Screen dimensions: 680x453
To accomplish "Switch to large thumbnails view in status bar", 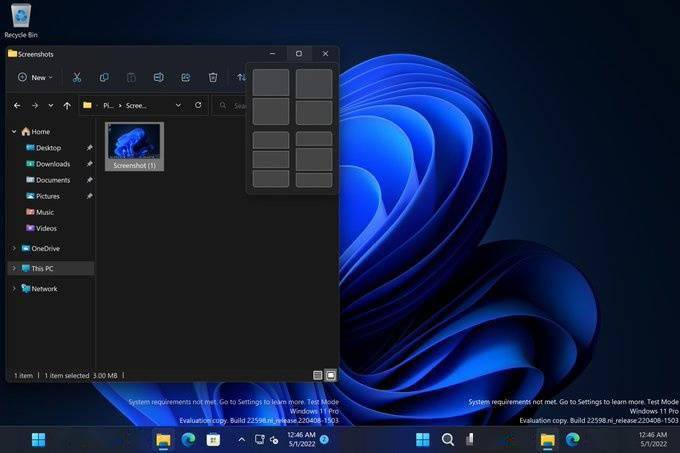I will point(331,375).
